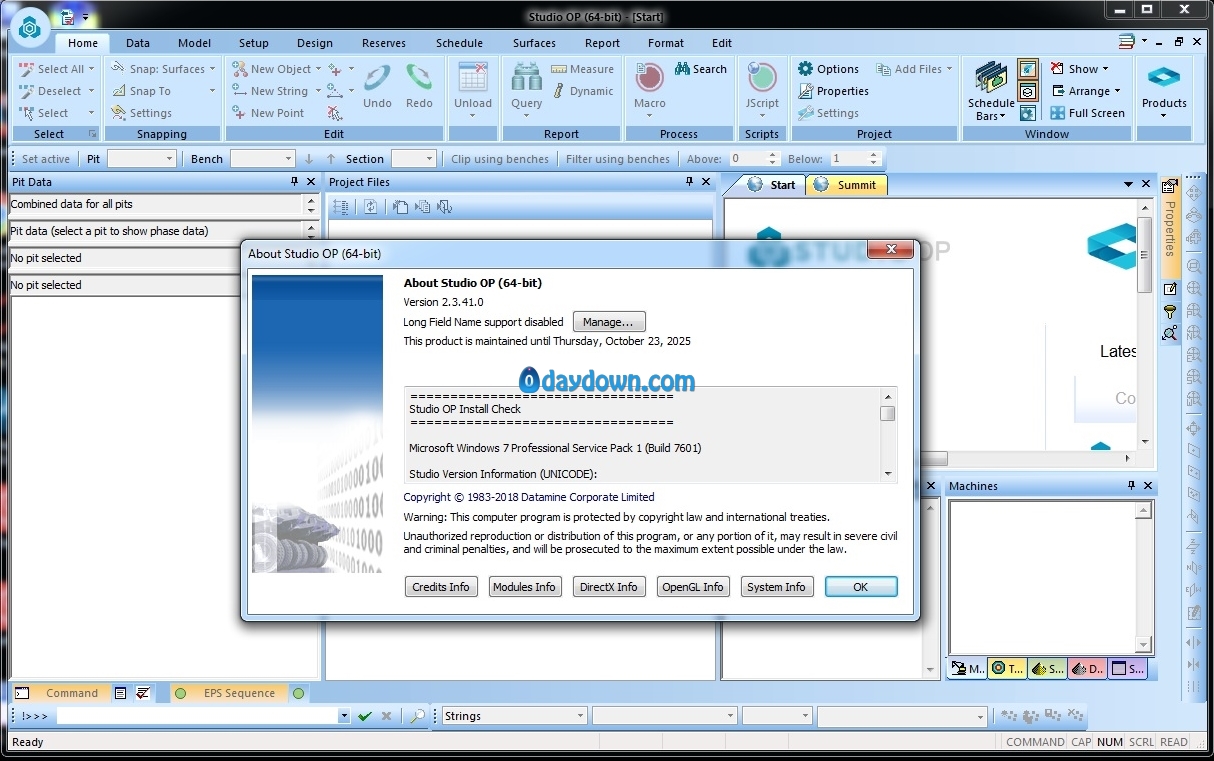The image size is (1214, 761).
Task: Open System Info in About dialog
Action: click(776, 587)
